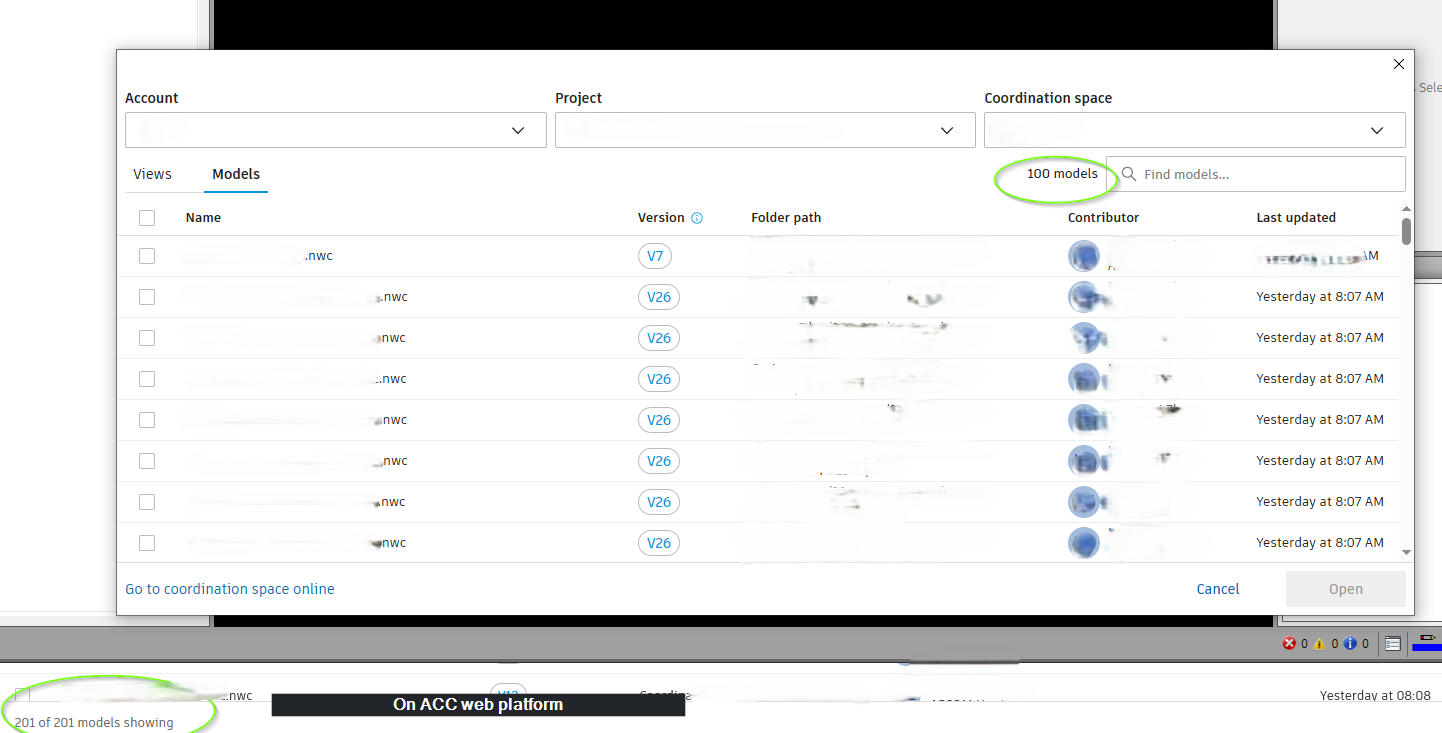Click the blue information count icon in status bar
The width and height of the screenshot is (1442, 733).
(1349, 643)
